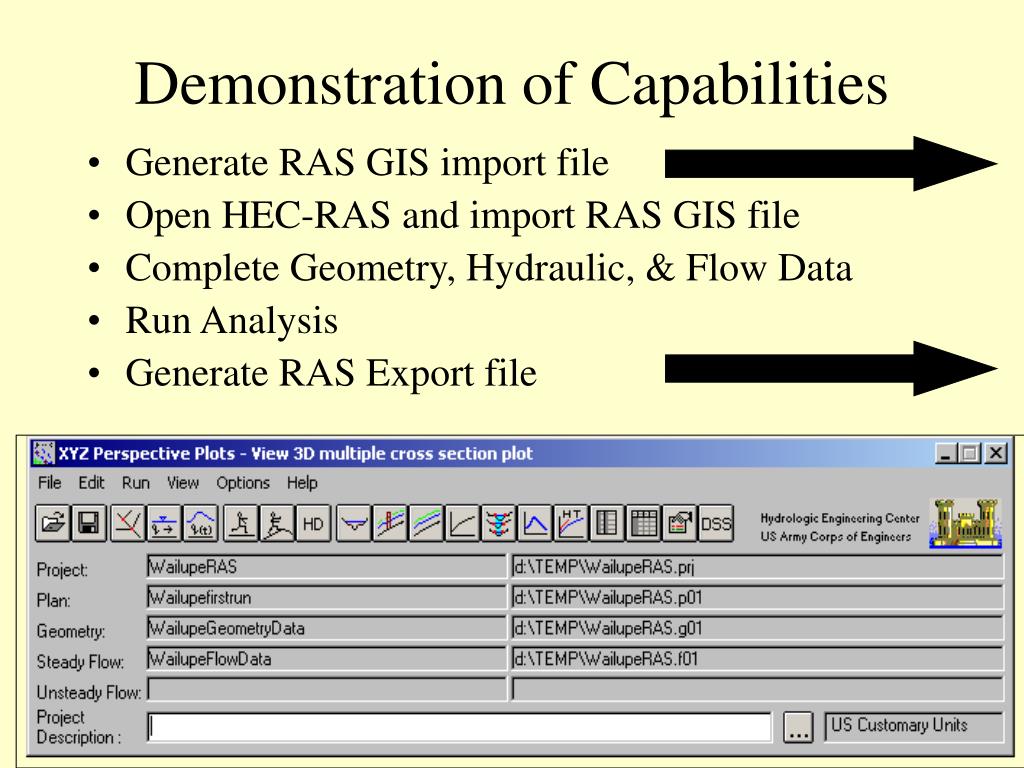View stage and flow hydrographs icon

pos(536,523)
